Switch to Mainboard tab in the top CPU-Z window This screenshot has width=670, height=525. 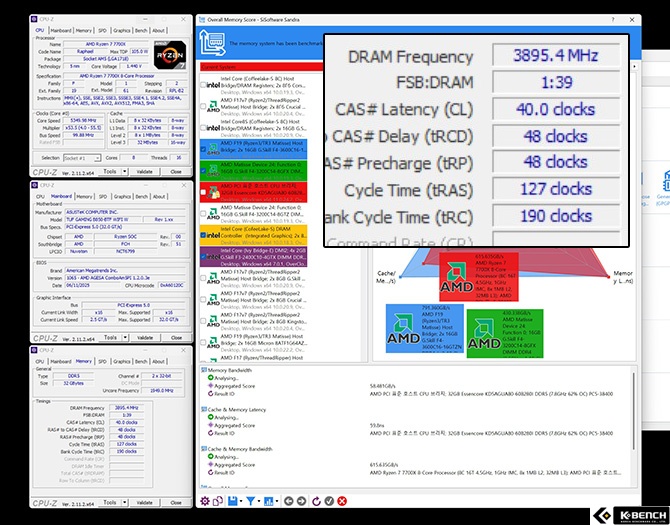[61, 31]
